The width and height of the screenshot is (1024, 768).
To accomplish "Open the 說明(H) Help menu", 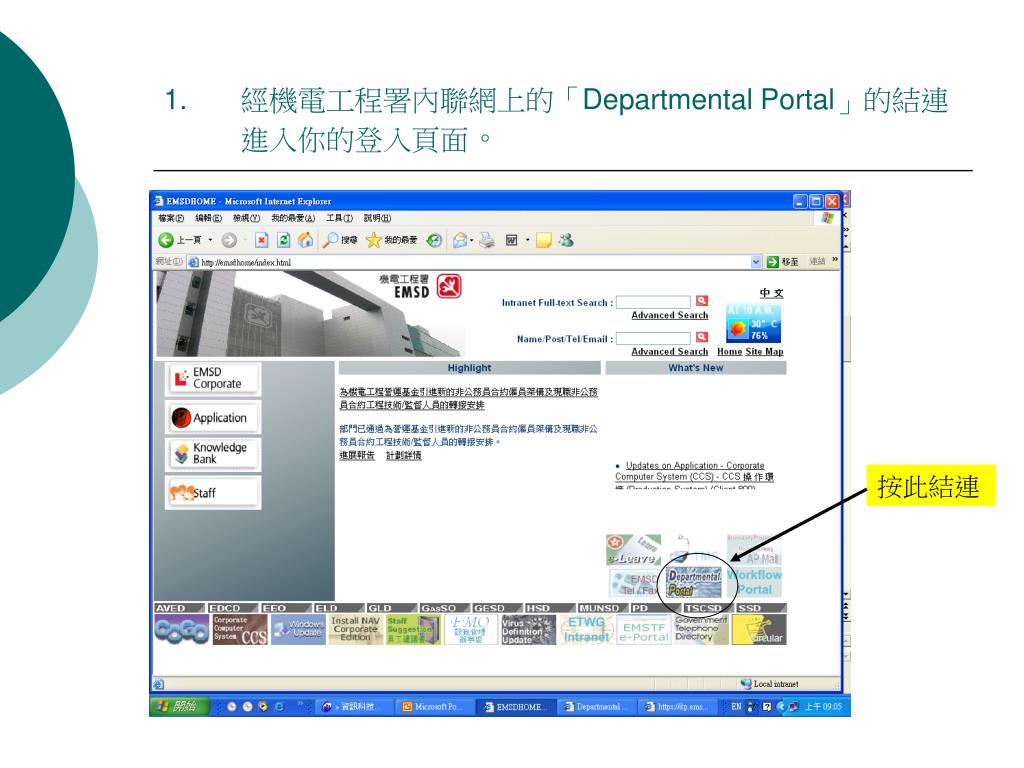I will (x=377, y=218).
